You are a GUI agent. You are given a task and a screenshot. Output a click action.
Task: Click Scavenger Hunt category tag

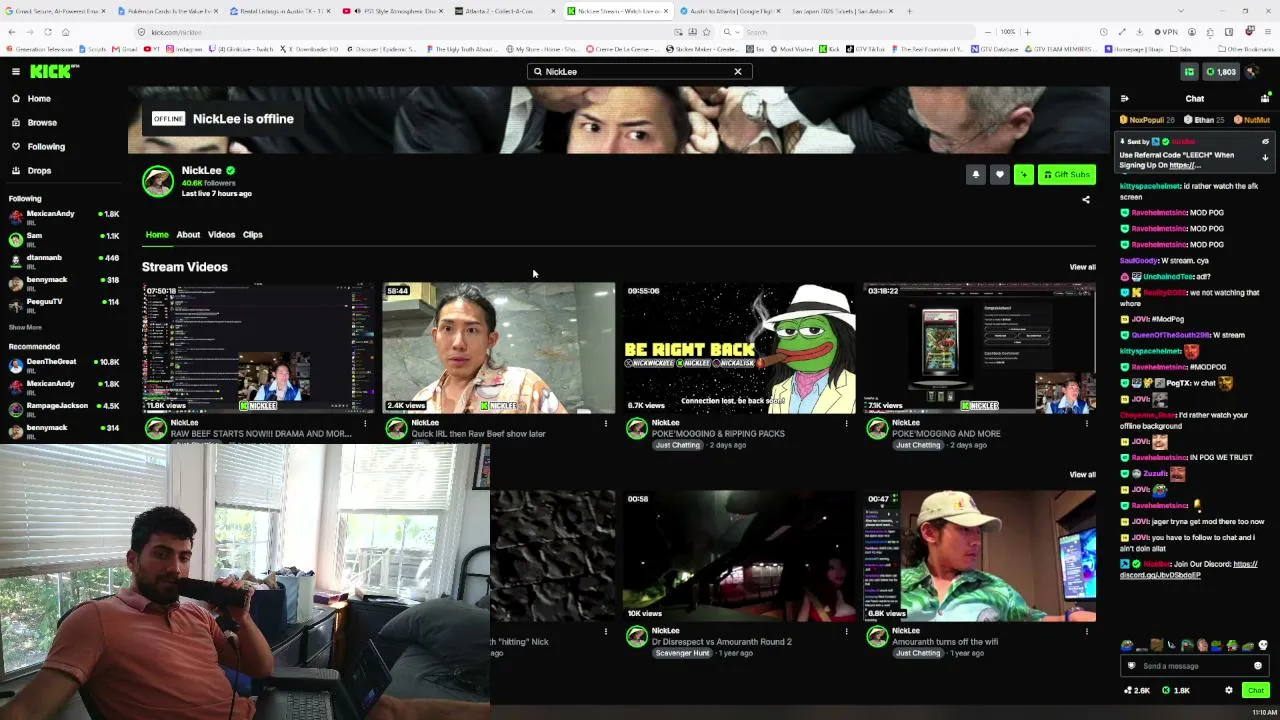[682, 653]
